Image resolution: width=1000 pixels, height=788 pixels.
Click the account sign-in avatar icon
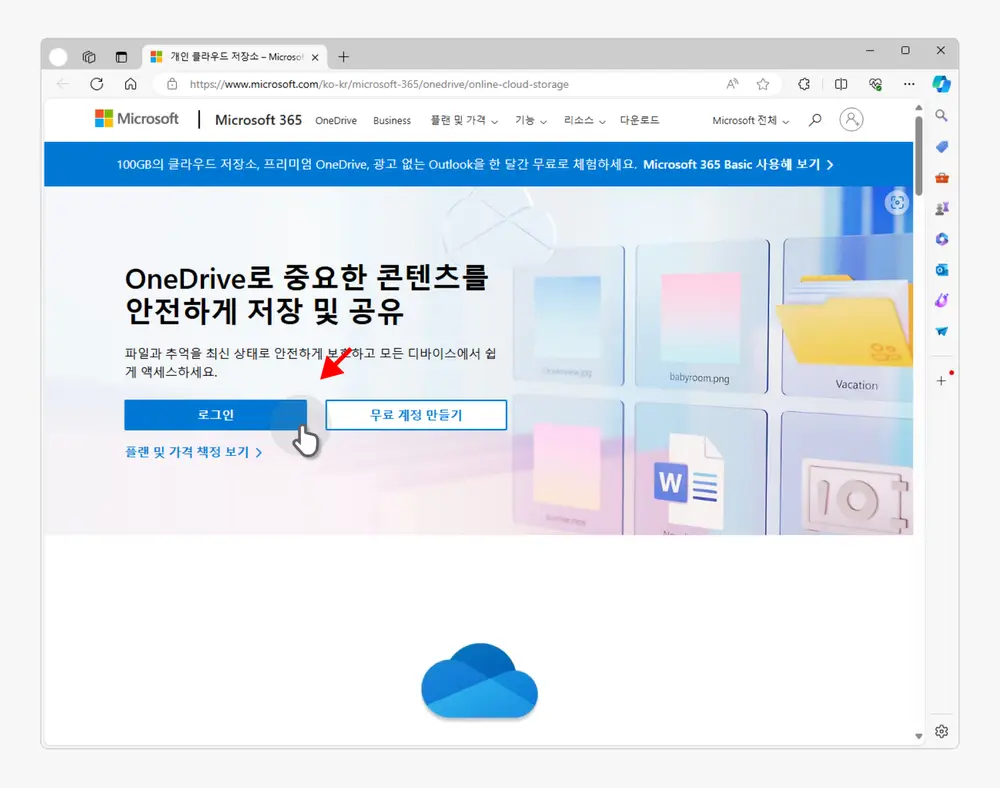pyautogui.click(x=851, y=119)
